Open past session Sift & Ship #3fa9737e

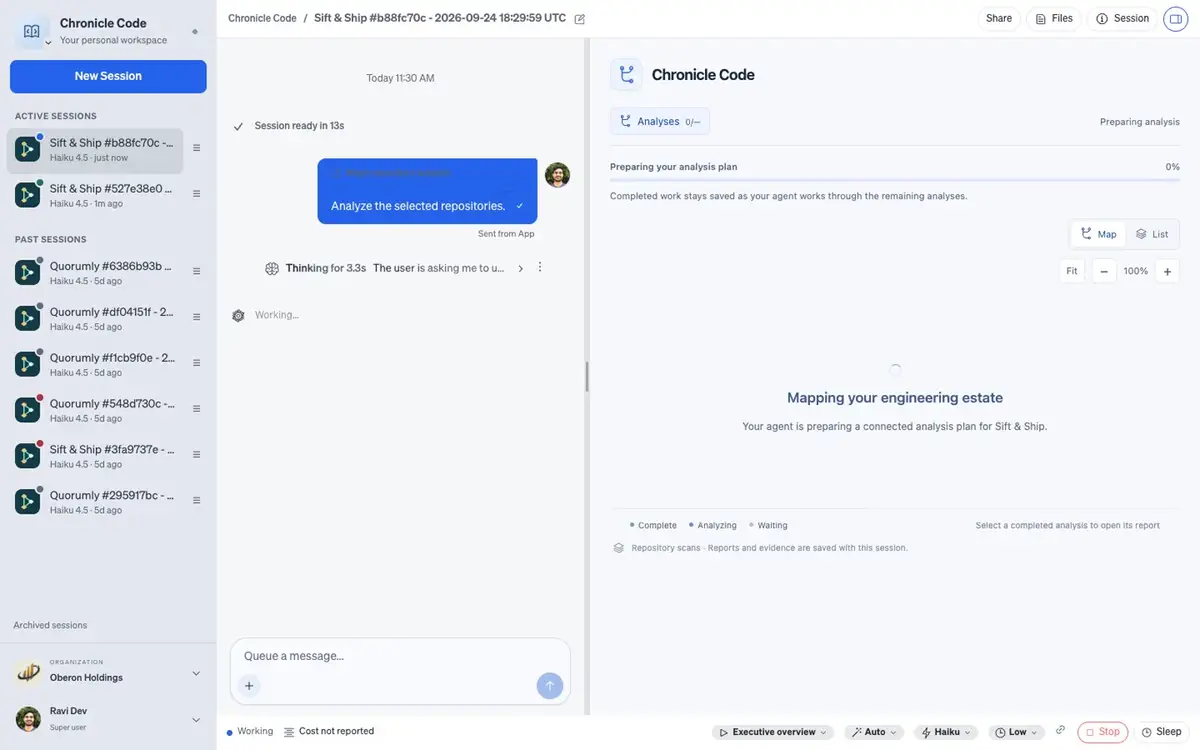(x=95, y=456)
